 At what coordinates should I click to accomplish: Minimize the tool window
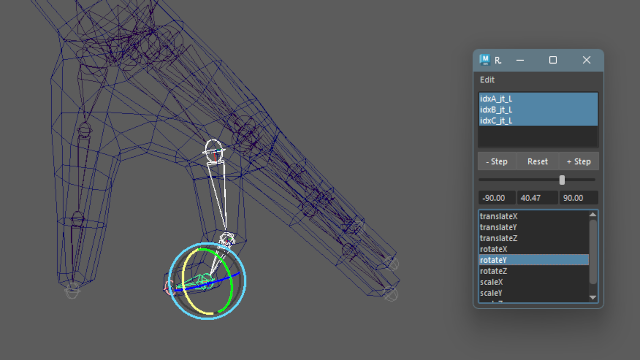tap(520, 60)
